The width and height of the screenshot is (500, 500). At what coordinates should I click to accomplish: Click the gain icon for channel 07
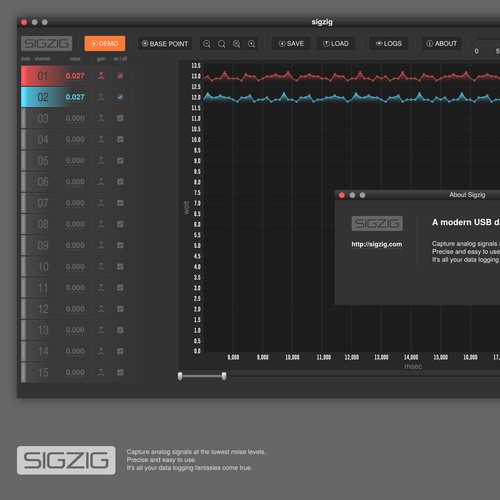101,203
